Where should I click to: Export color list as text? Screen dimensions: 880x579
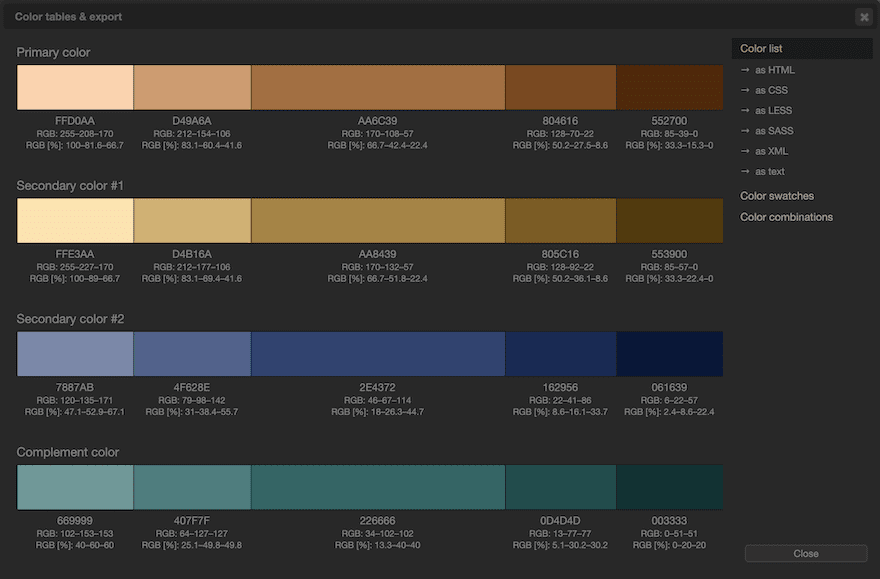tap(769, 171)
